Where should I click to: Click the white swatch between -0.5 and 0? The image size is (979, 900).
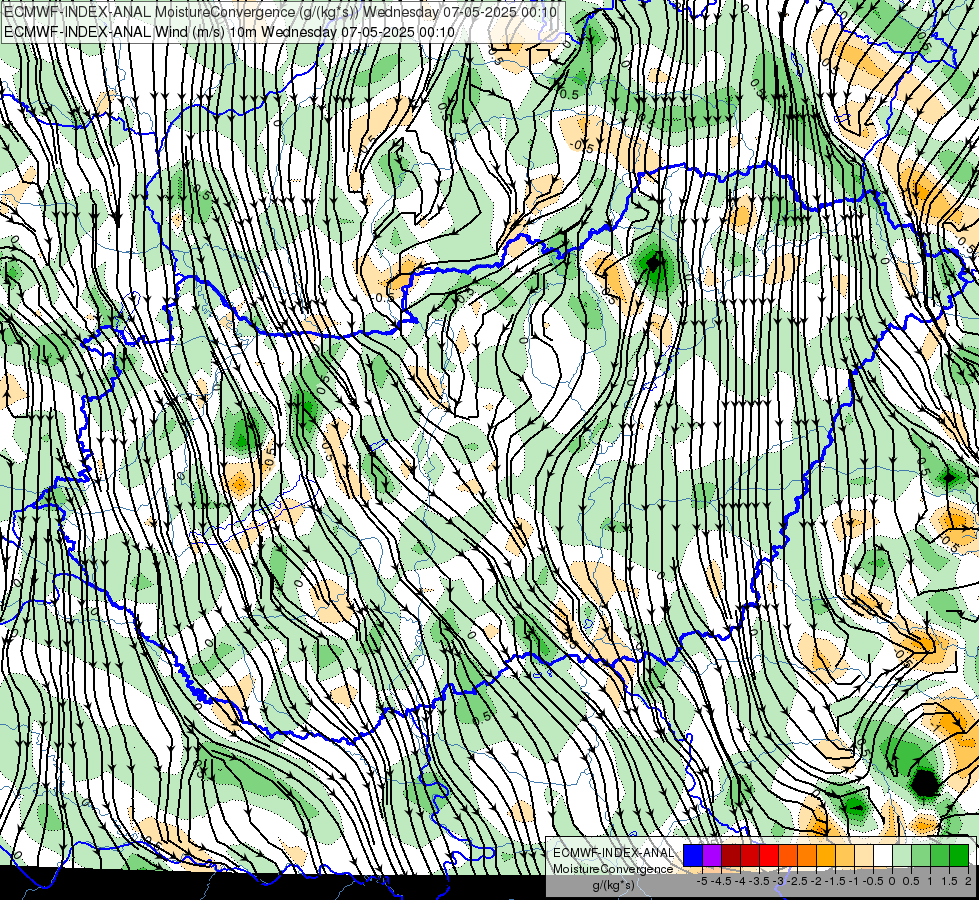pyautogui.click(x=883, y=855)
